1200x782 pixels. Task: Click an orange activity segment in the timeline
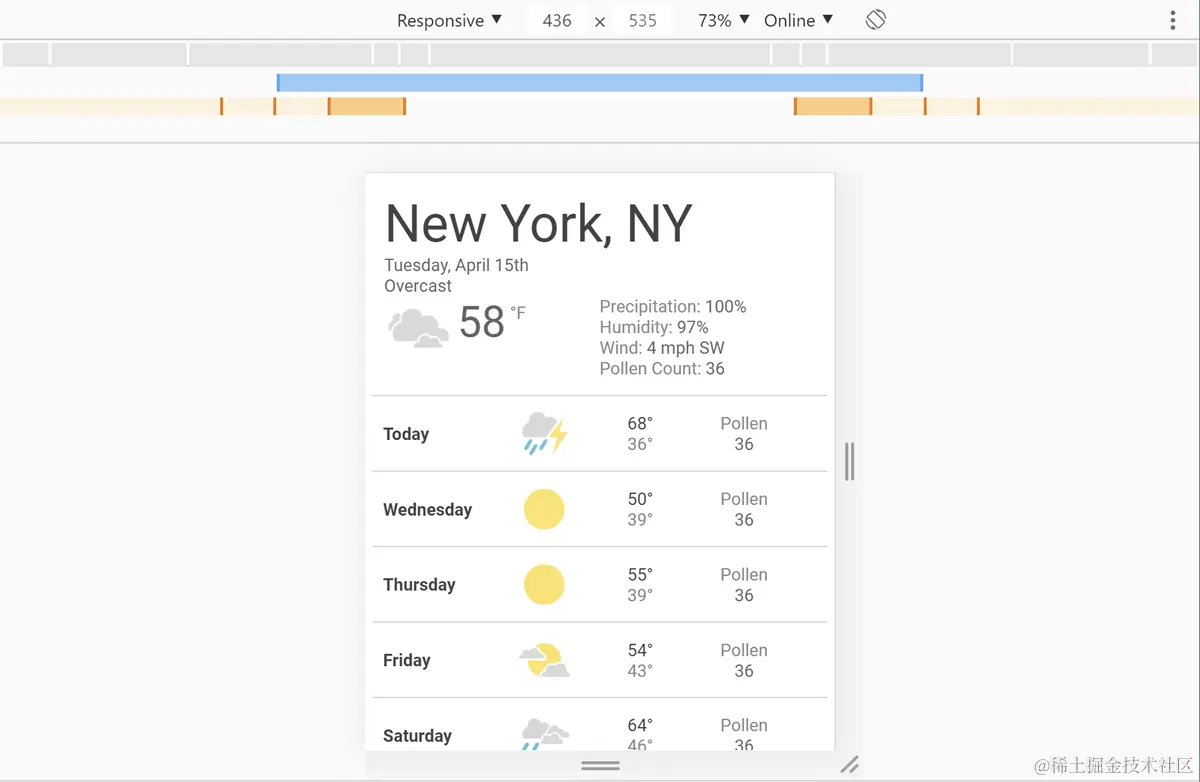click(x=366, y=105)
